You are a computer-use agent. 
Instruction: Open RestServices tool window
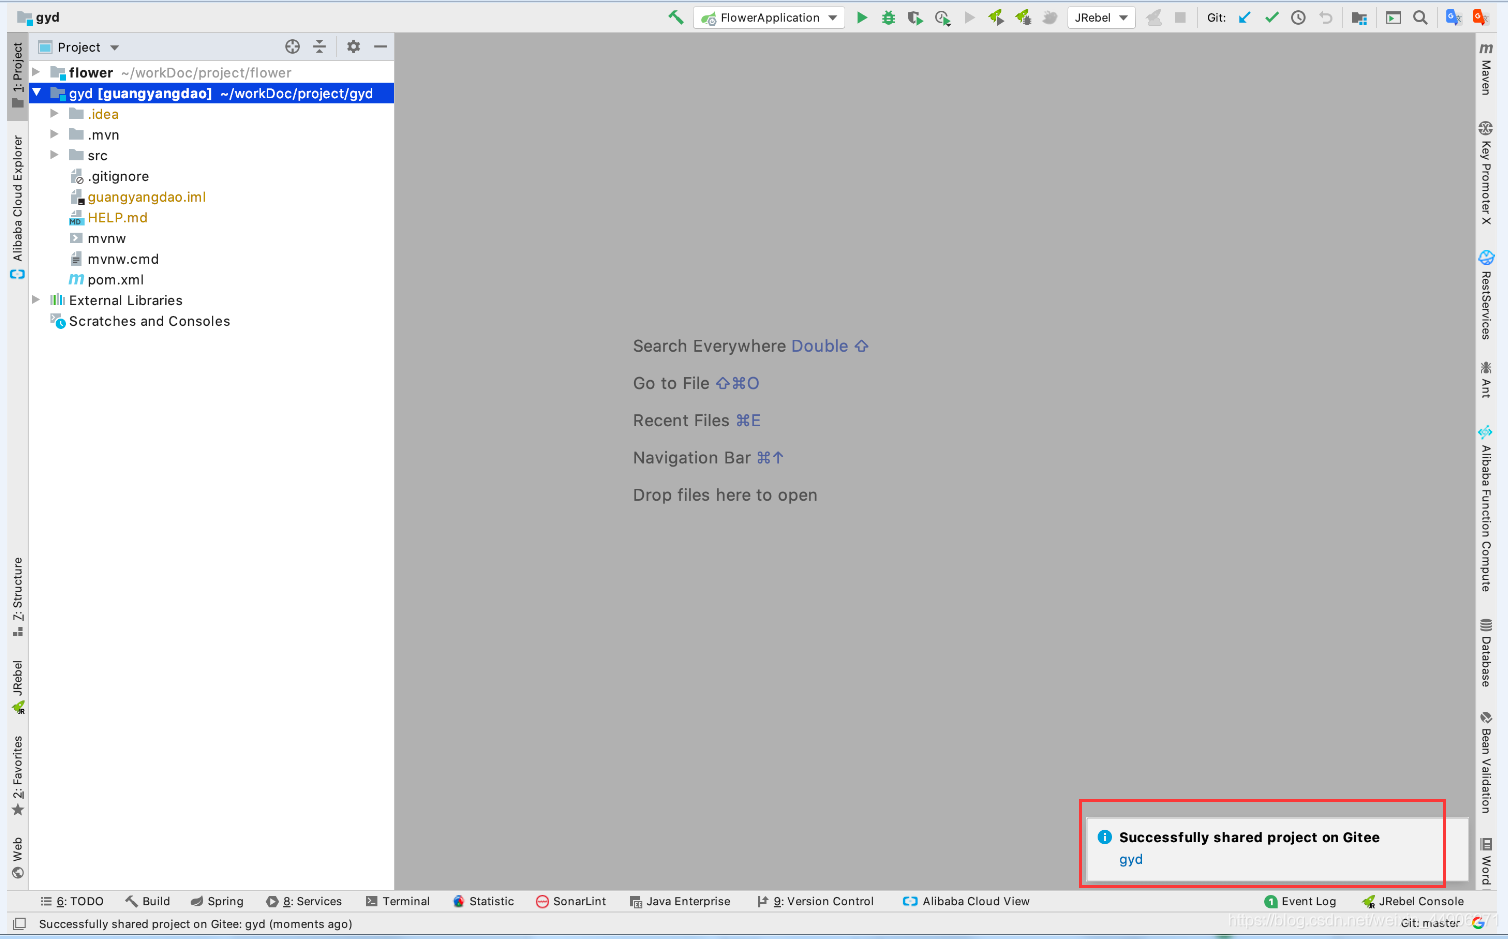1486,295
